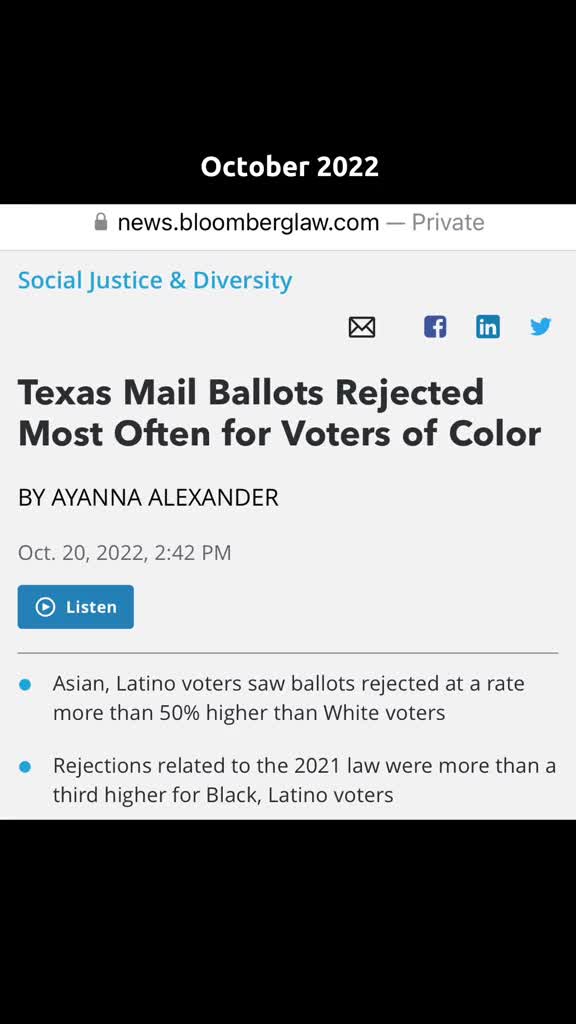The image size is (576, 1024).
Task: Open the Social Justice & Diversity section
Action: [x=154, y=280]
